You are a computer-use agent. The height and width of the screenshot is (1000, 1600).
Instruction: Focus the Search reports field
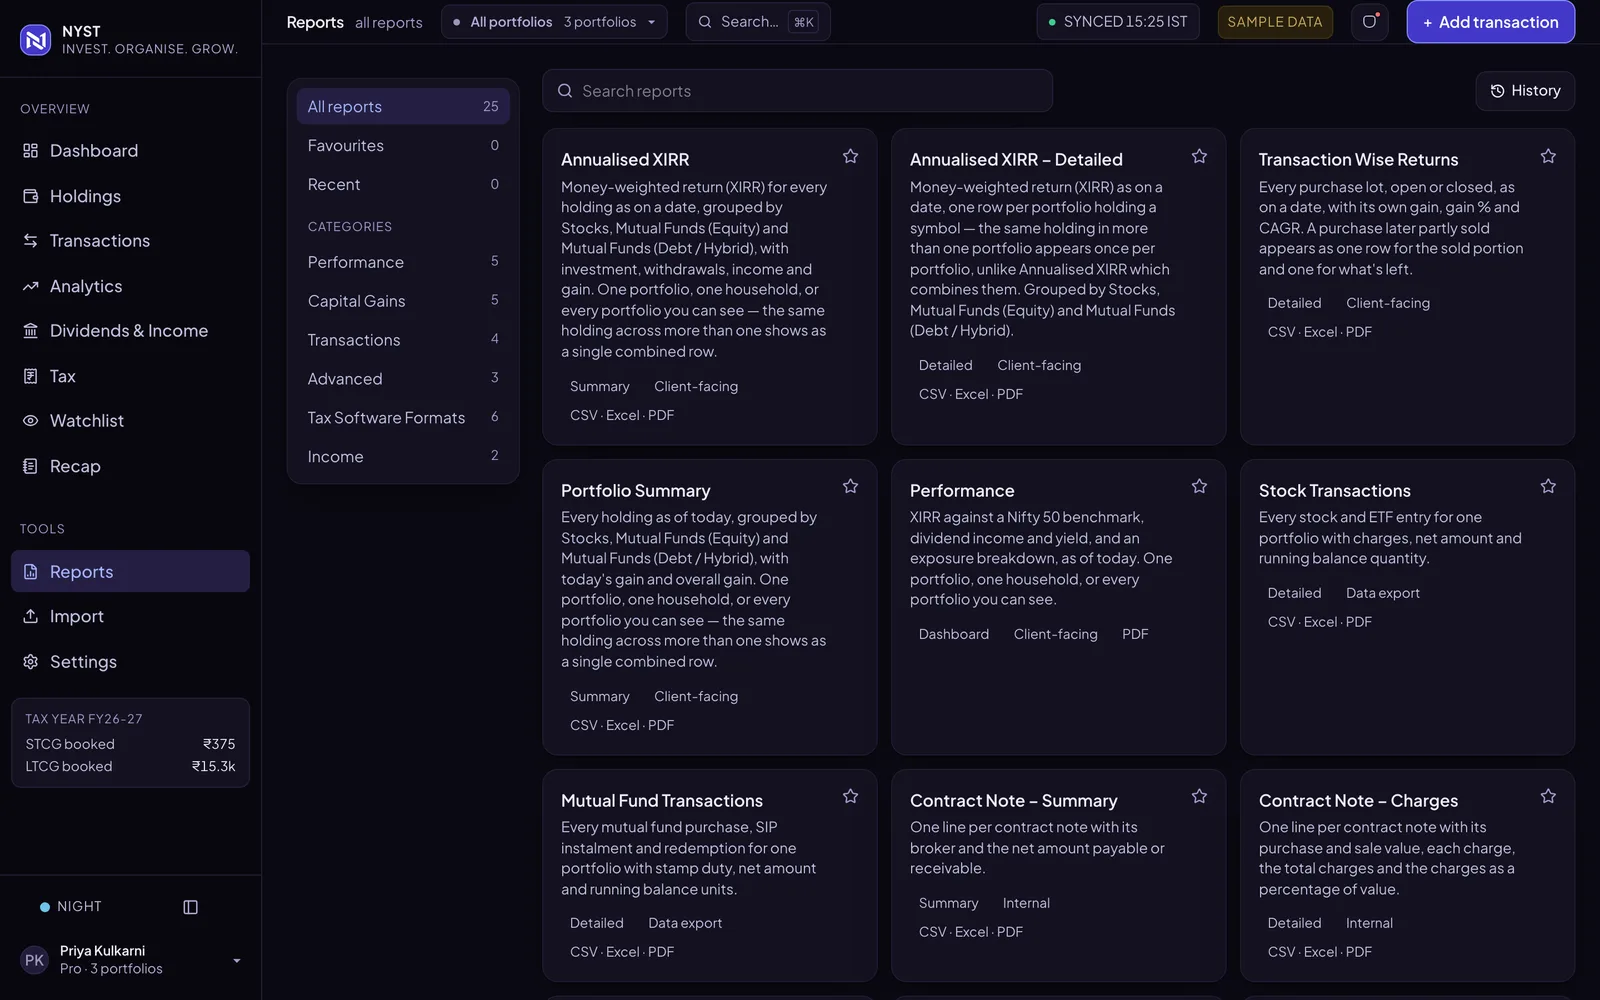point(797,91)
